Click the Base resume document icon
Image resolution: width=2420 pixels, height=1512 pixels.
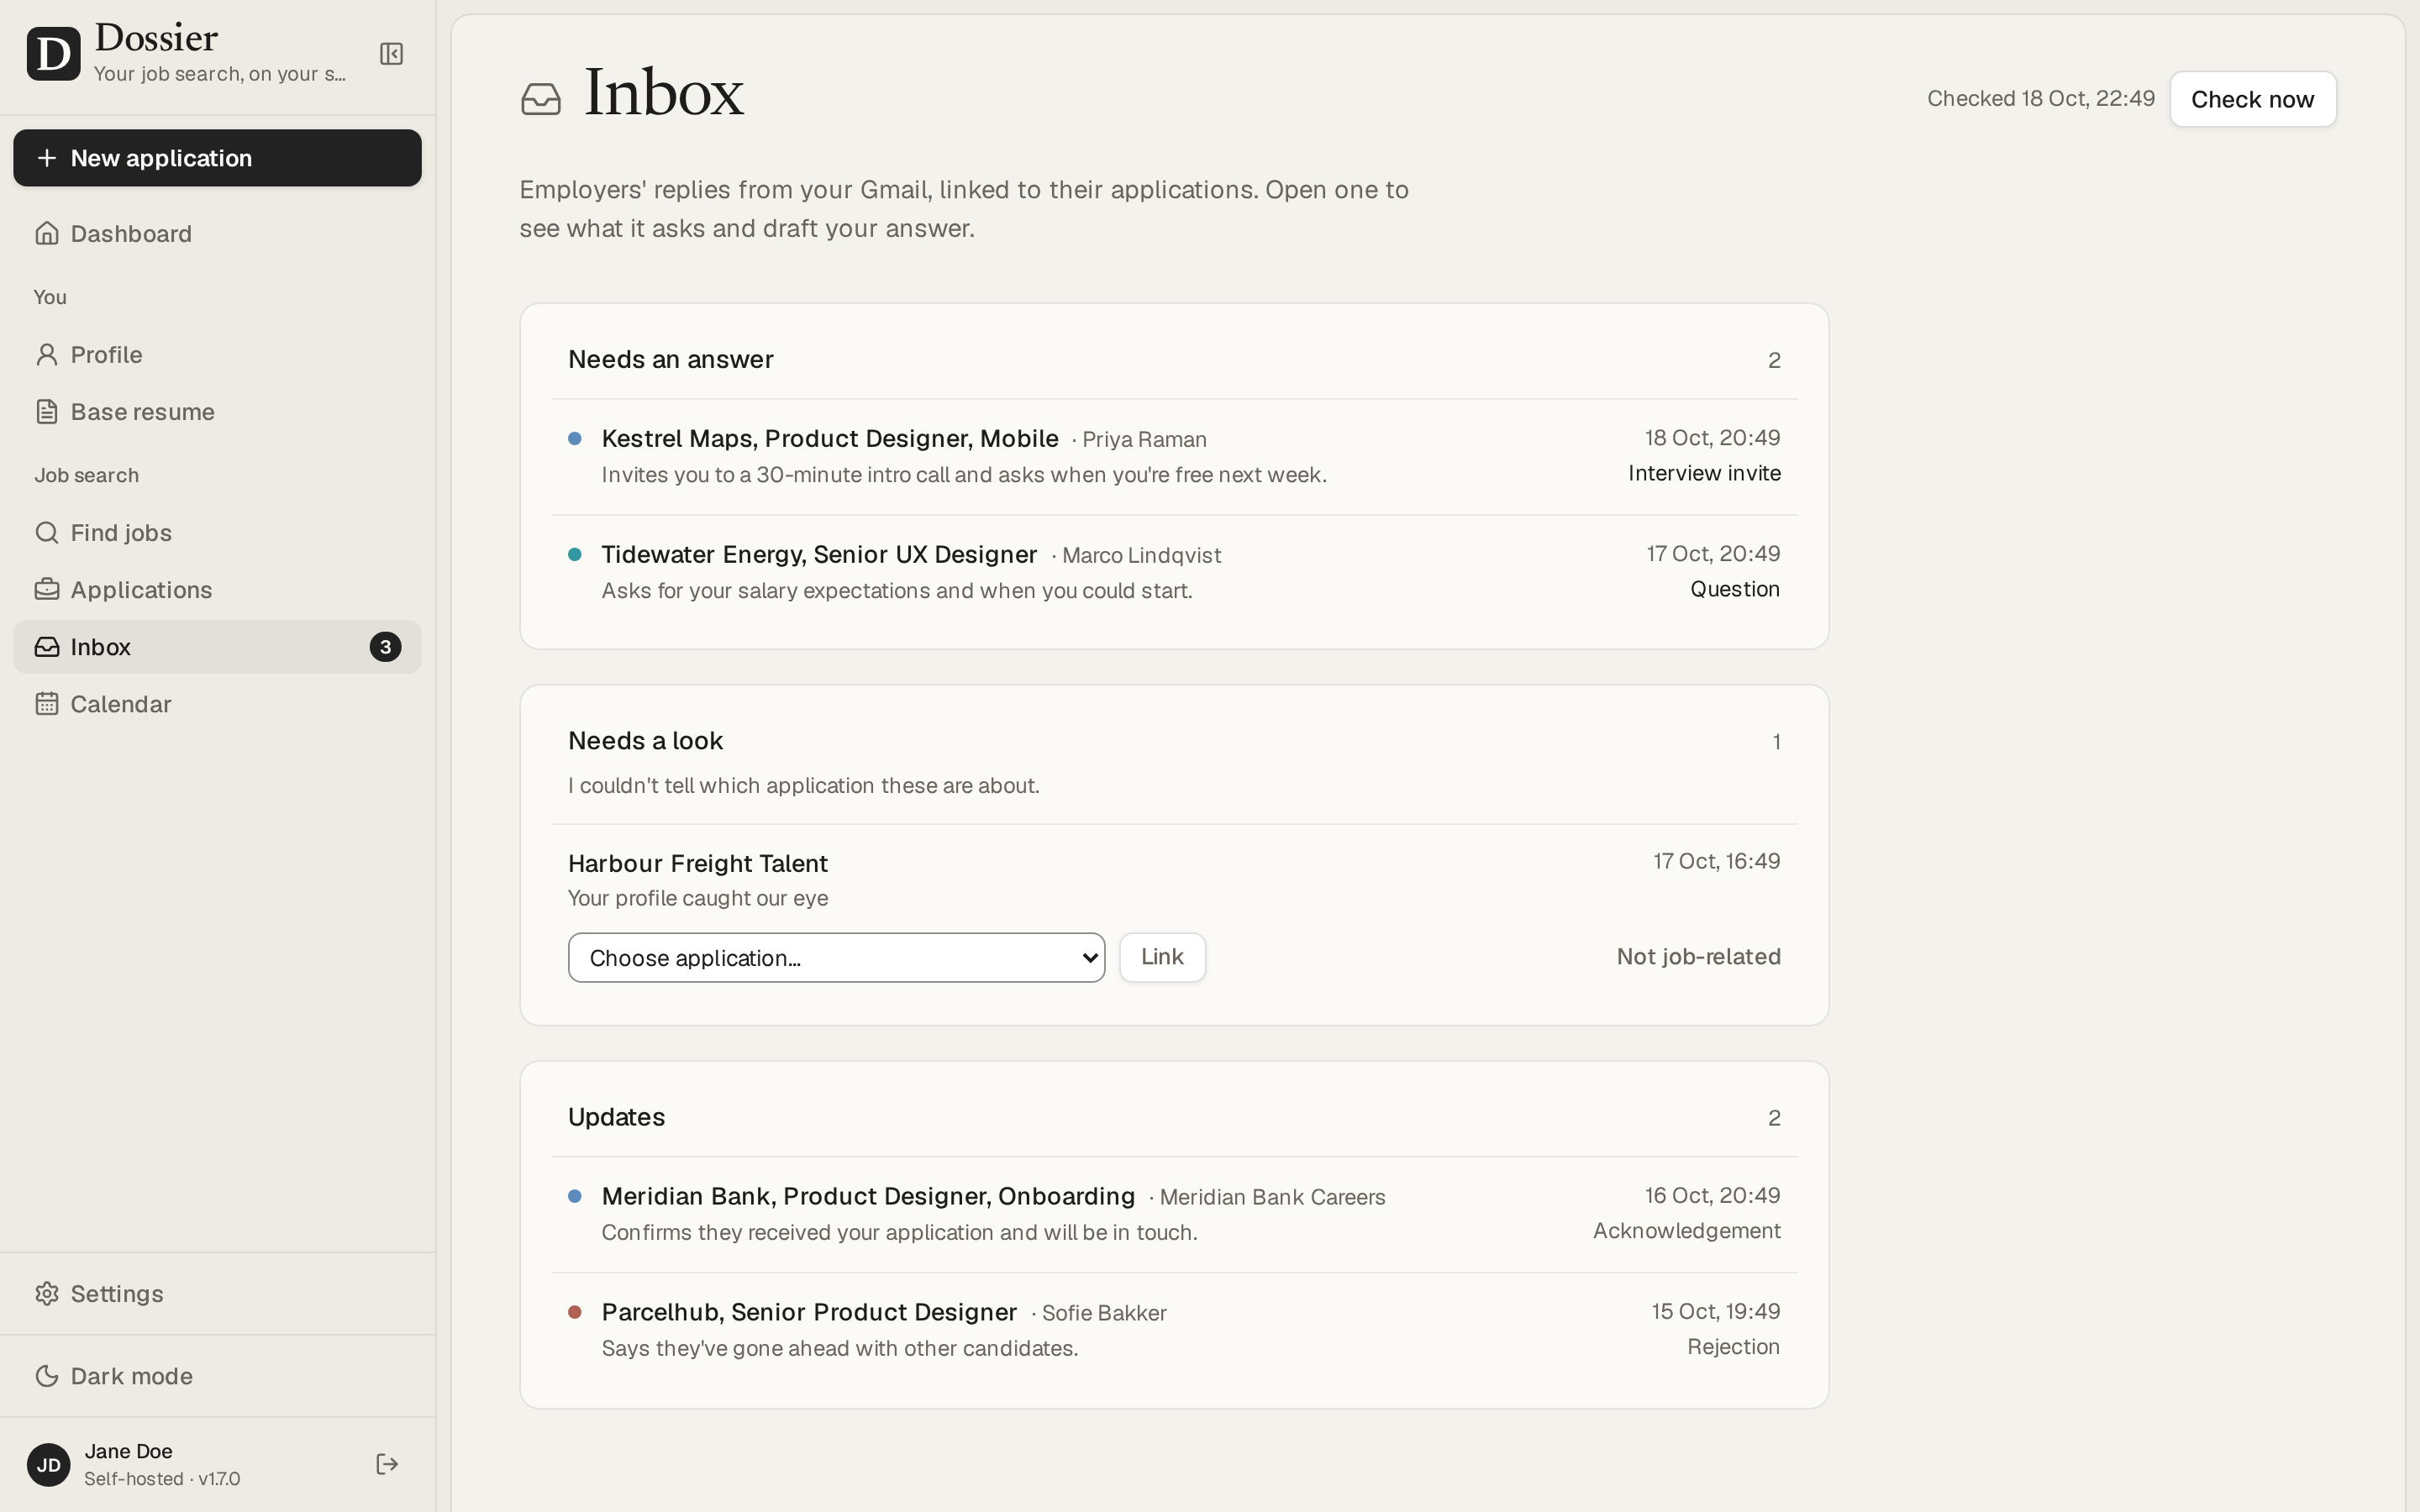pos(47,411)
